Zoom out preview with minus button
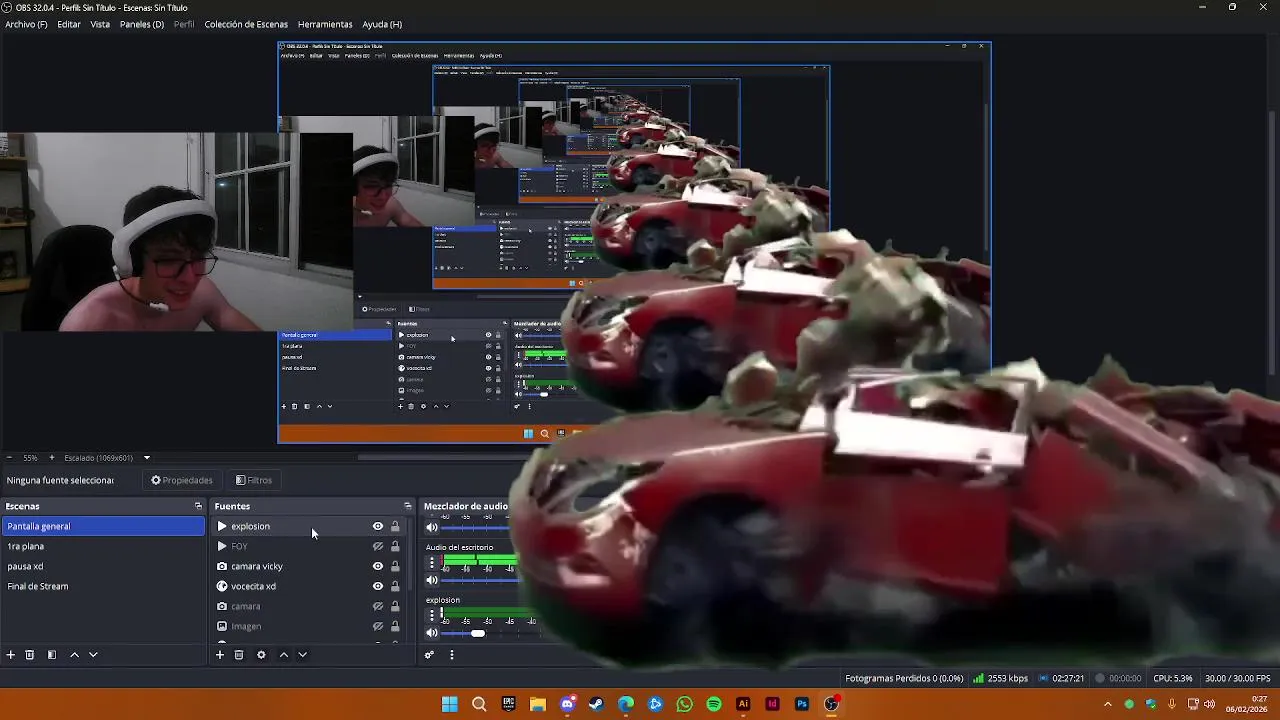 9,458
